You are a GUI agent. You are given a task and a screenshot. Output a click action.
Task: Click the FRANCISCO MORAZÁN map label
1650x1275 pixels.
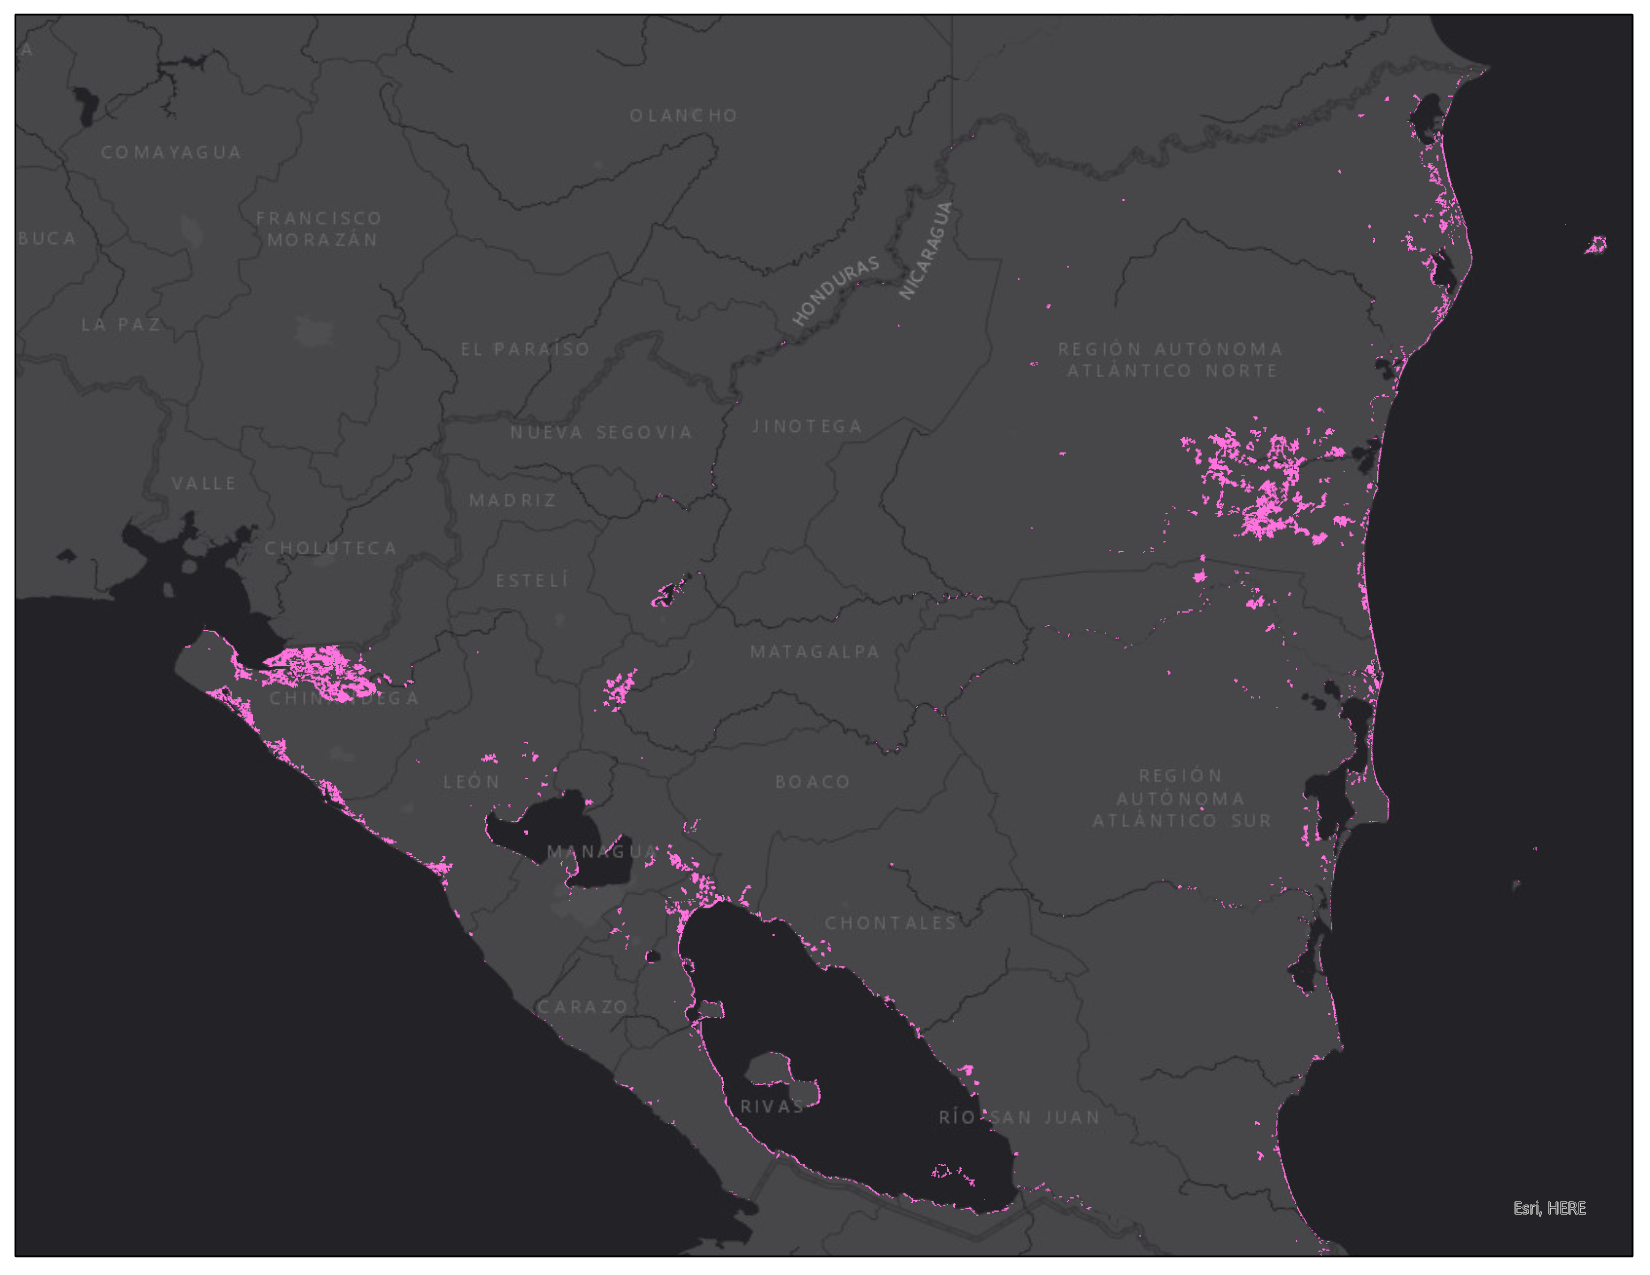point(320,229)
